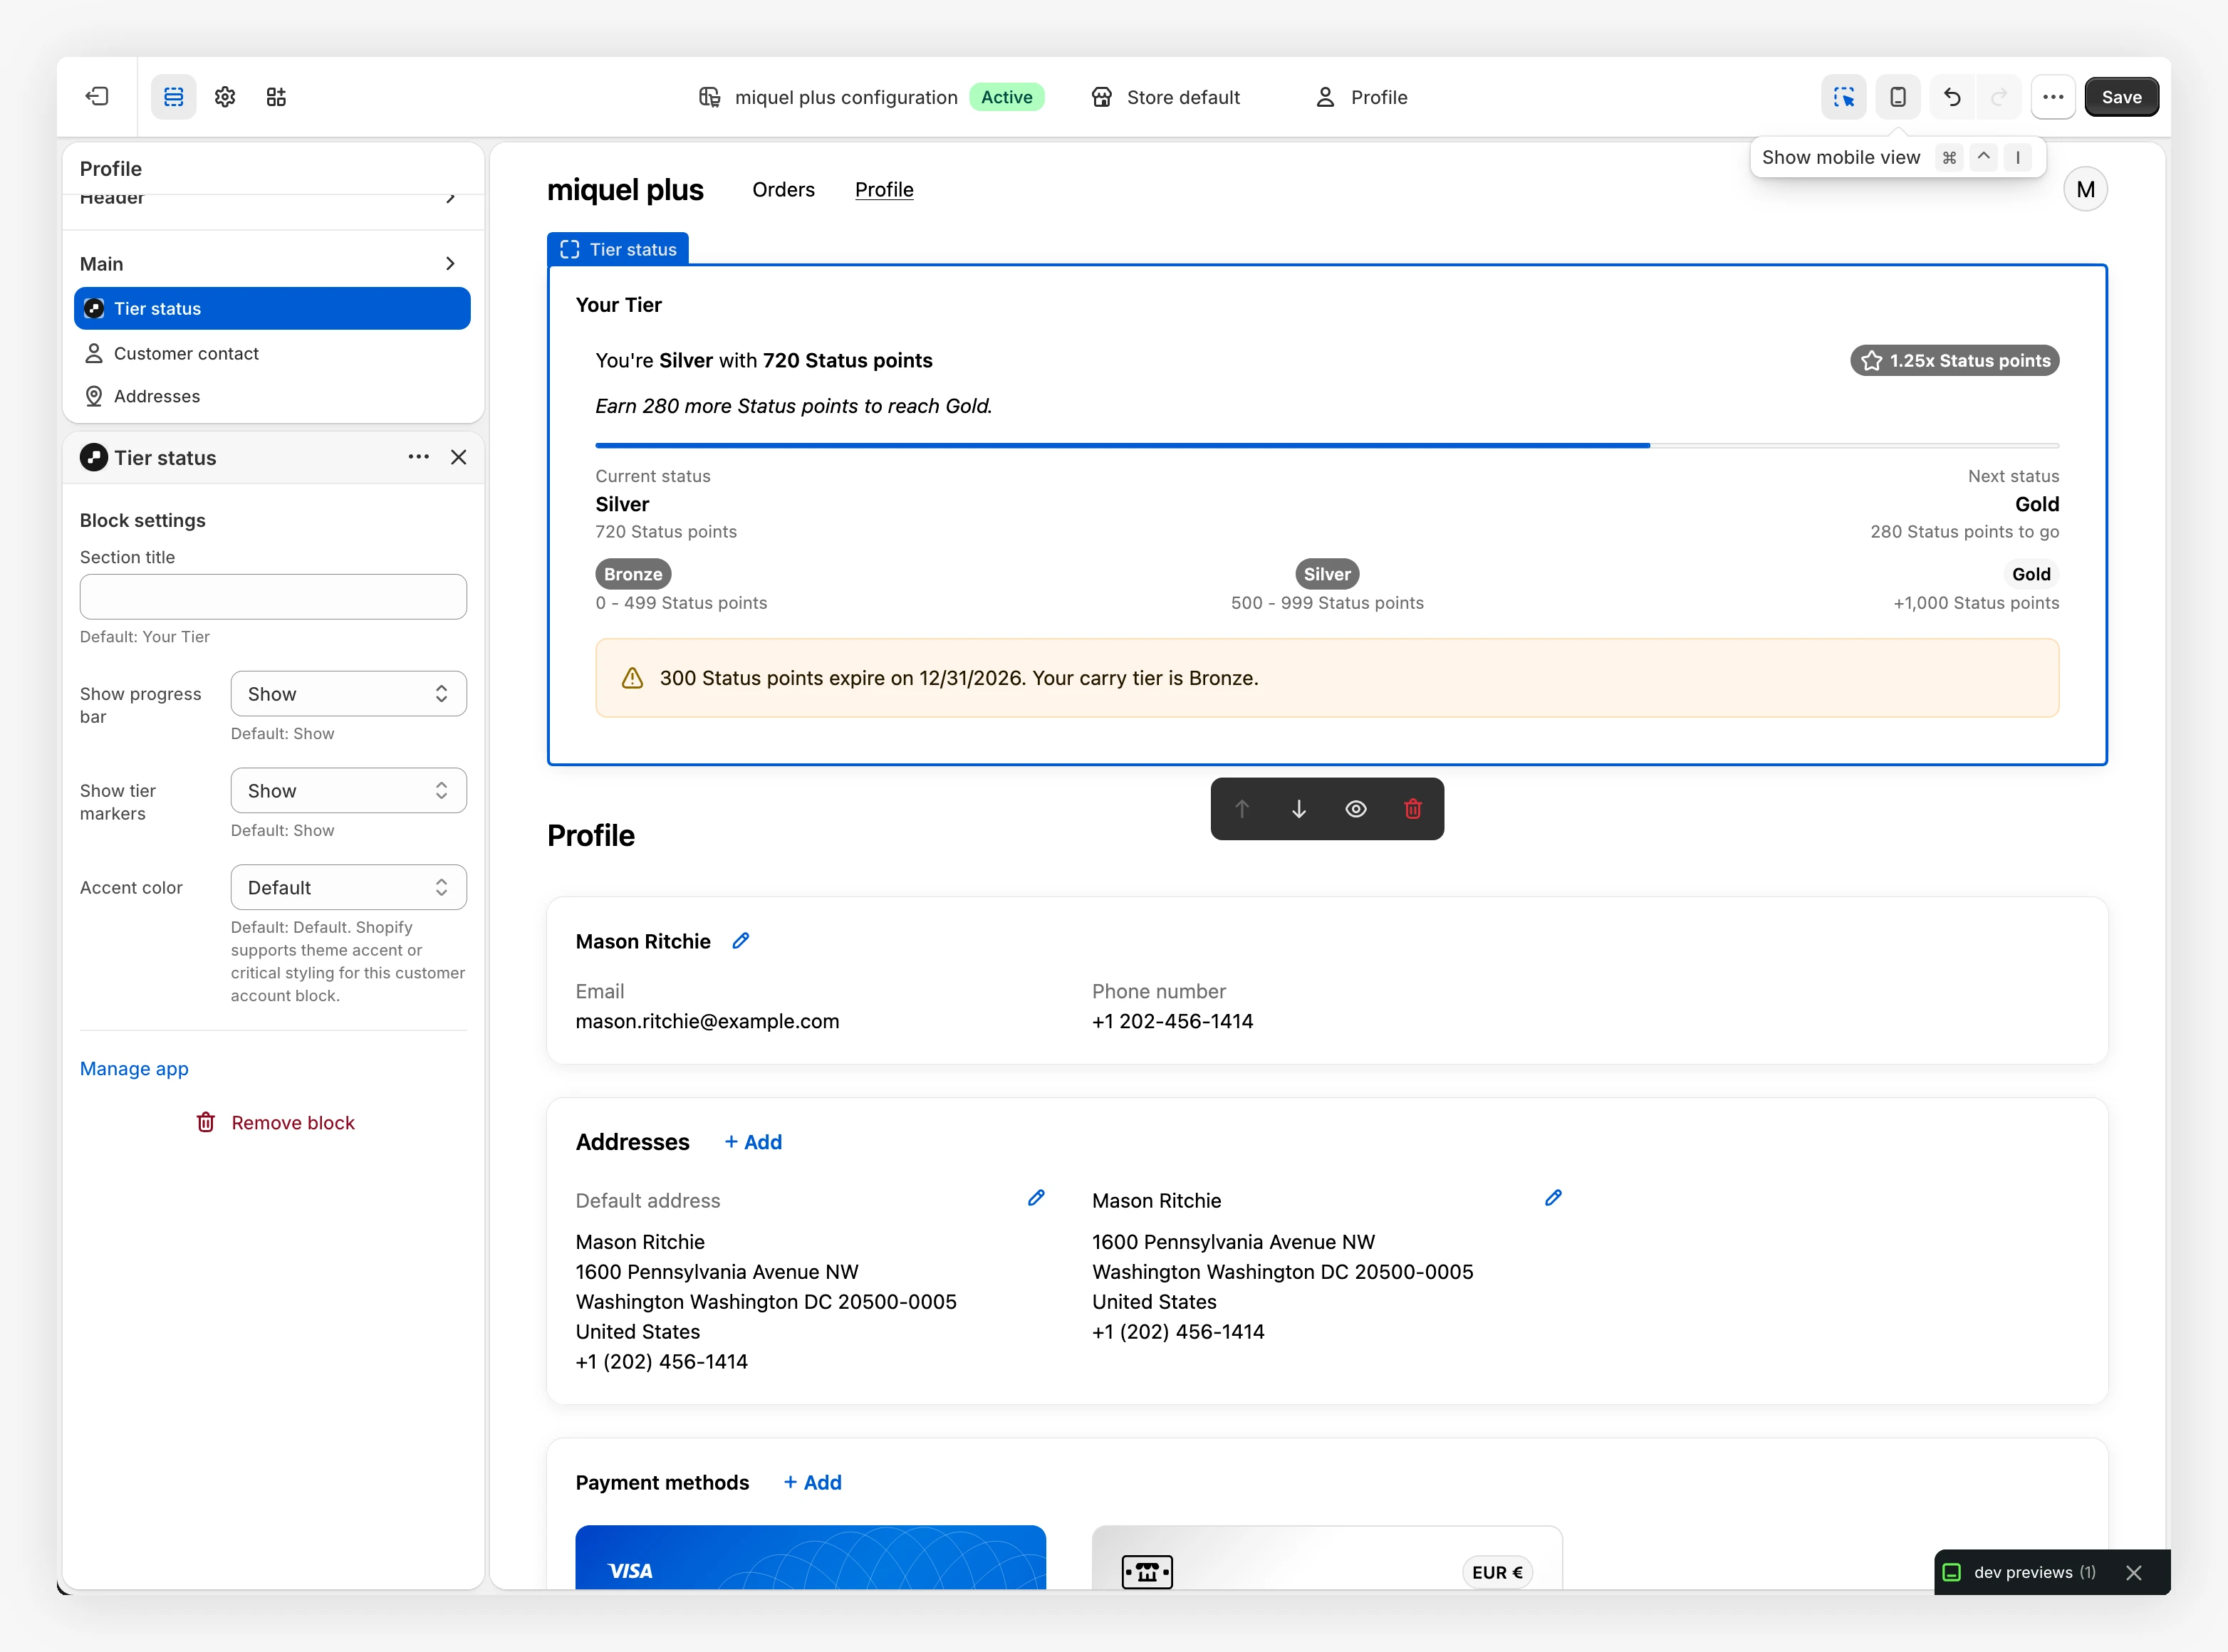
Task: Click the expiry warning triangle icon
Action: [632, 678]
